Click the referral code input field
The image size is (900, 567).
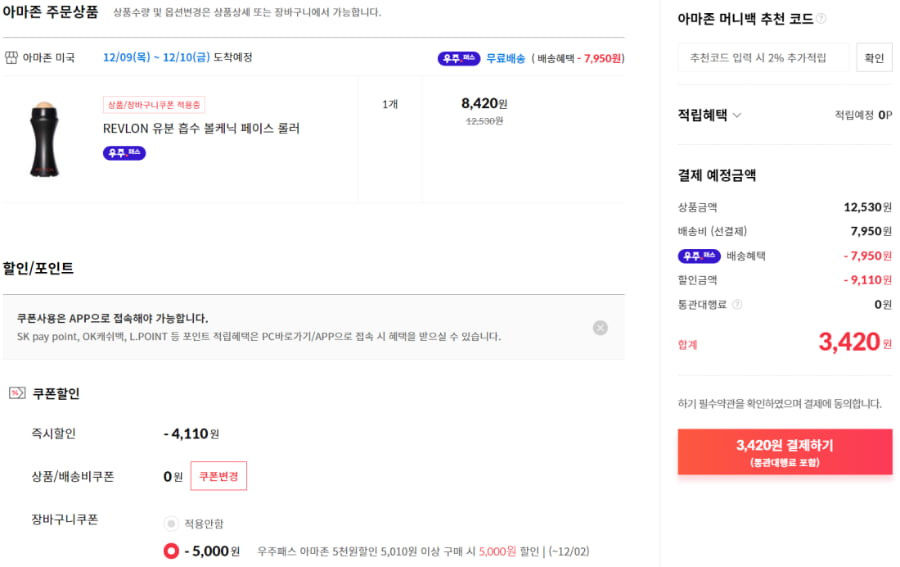coord(763,57)
